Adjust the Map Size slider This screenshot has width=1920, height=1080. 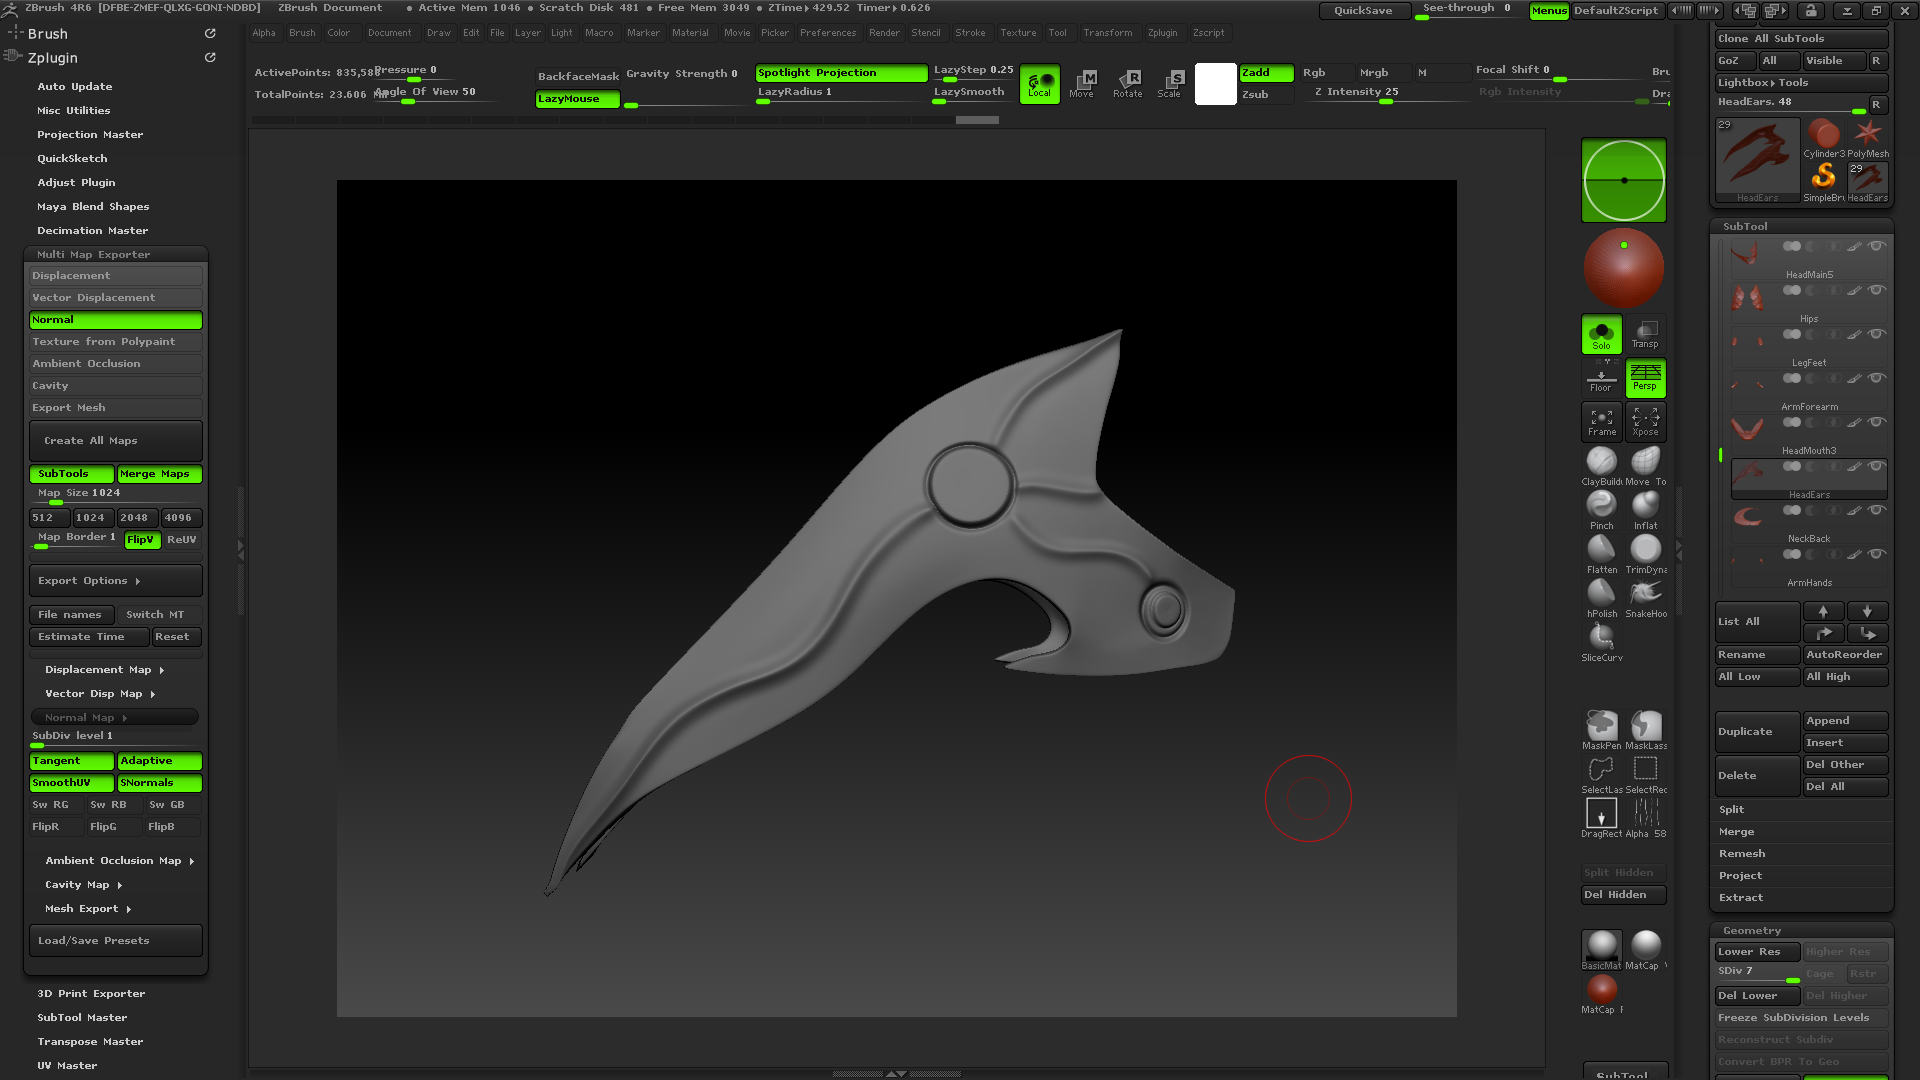click(115, 495)
